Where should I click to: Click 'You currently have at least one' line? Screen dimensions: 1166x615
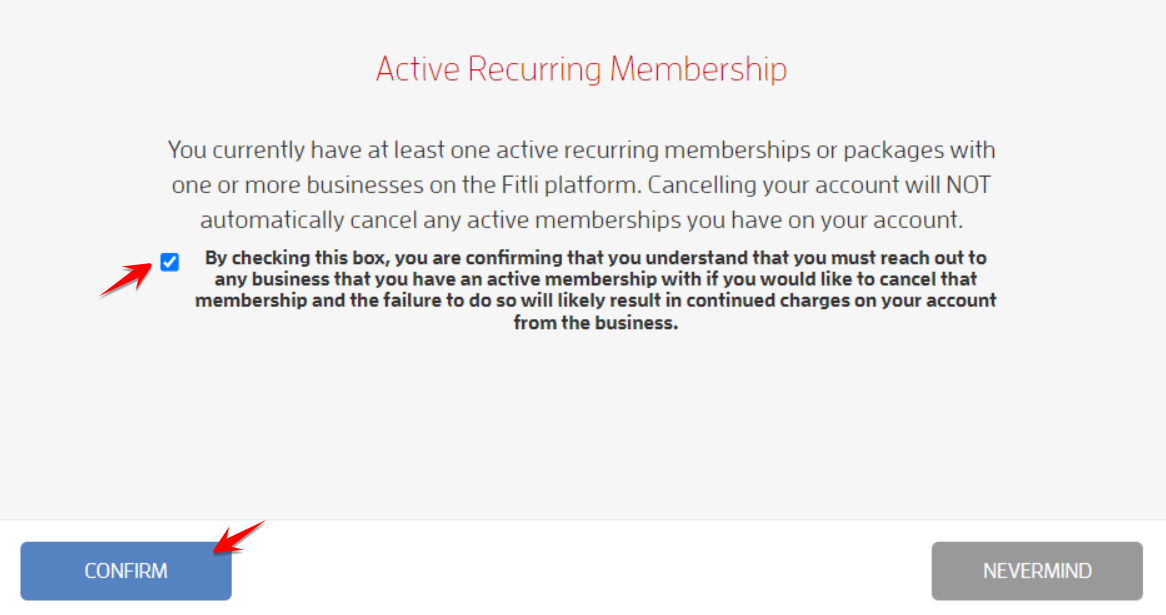(582, 150)
